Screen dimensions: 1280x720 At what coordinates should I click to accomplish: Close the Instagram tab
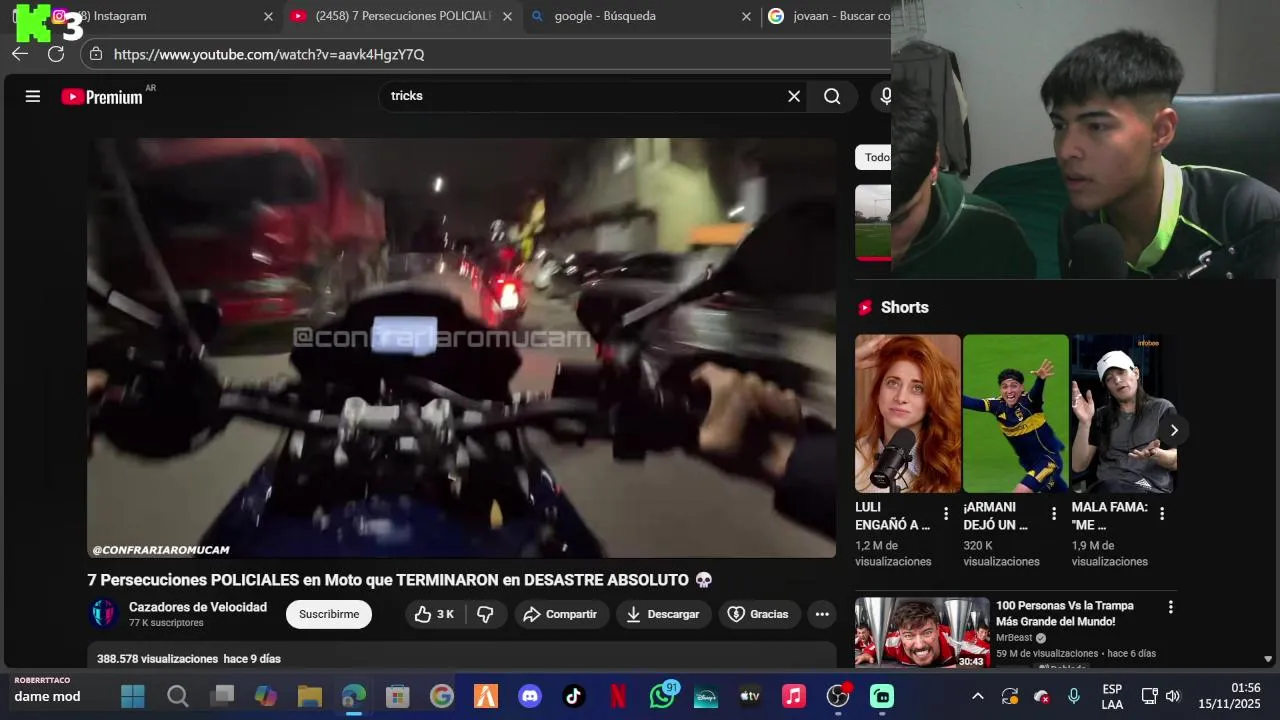(268, 16)
